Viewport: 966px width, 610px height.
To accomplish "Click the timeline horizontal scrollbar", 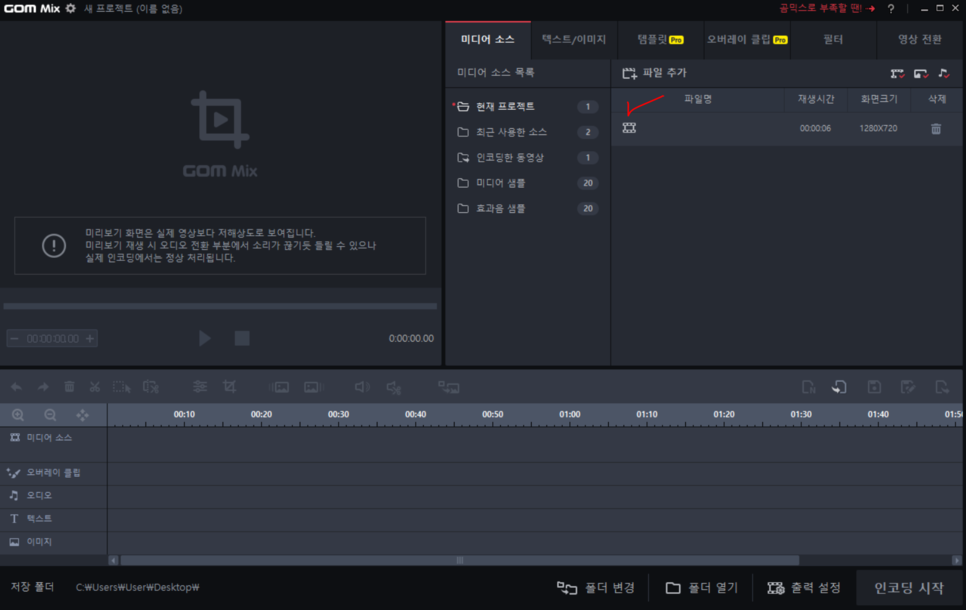I will pos(460,560).
